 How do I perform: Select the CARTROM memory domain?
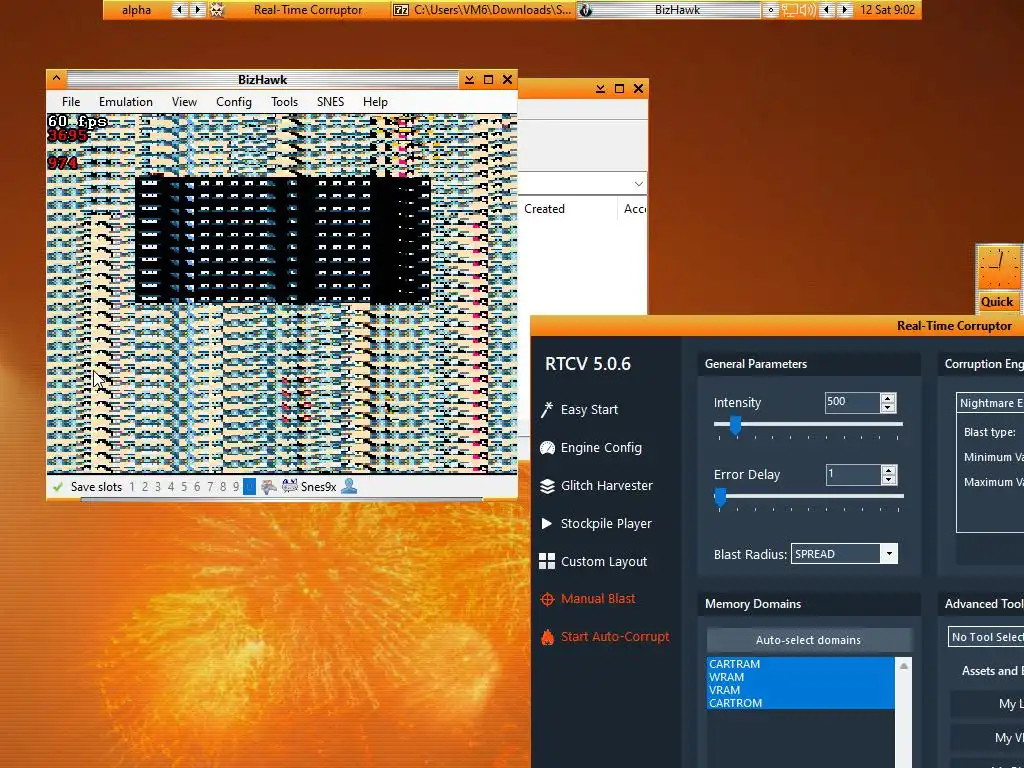pyautogui.click(x=801, y=703)
